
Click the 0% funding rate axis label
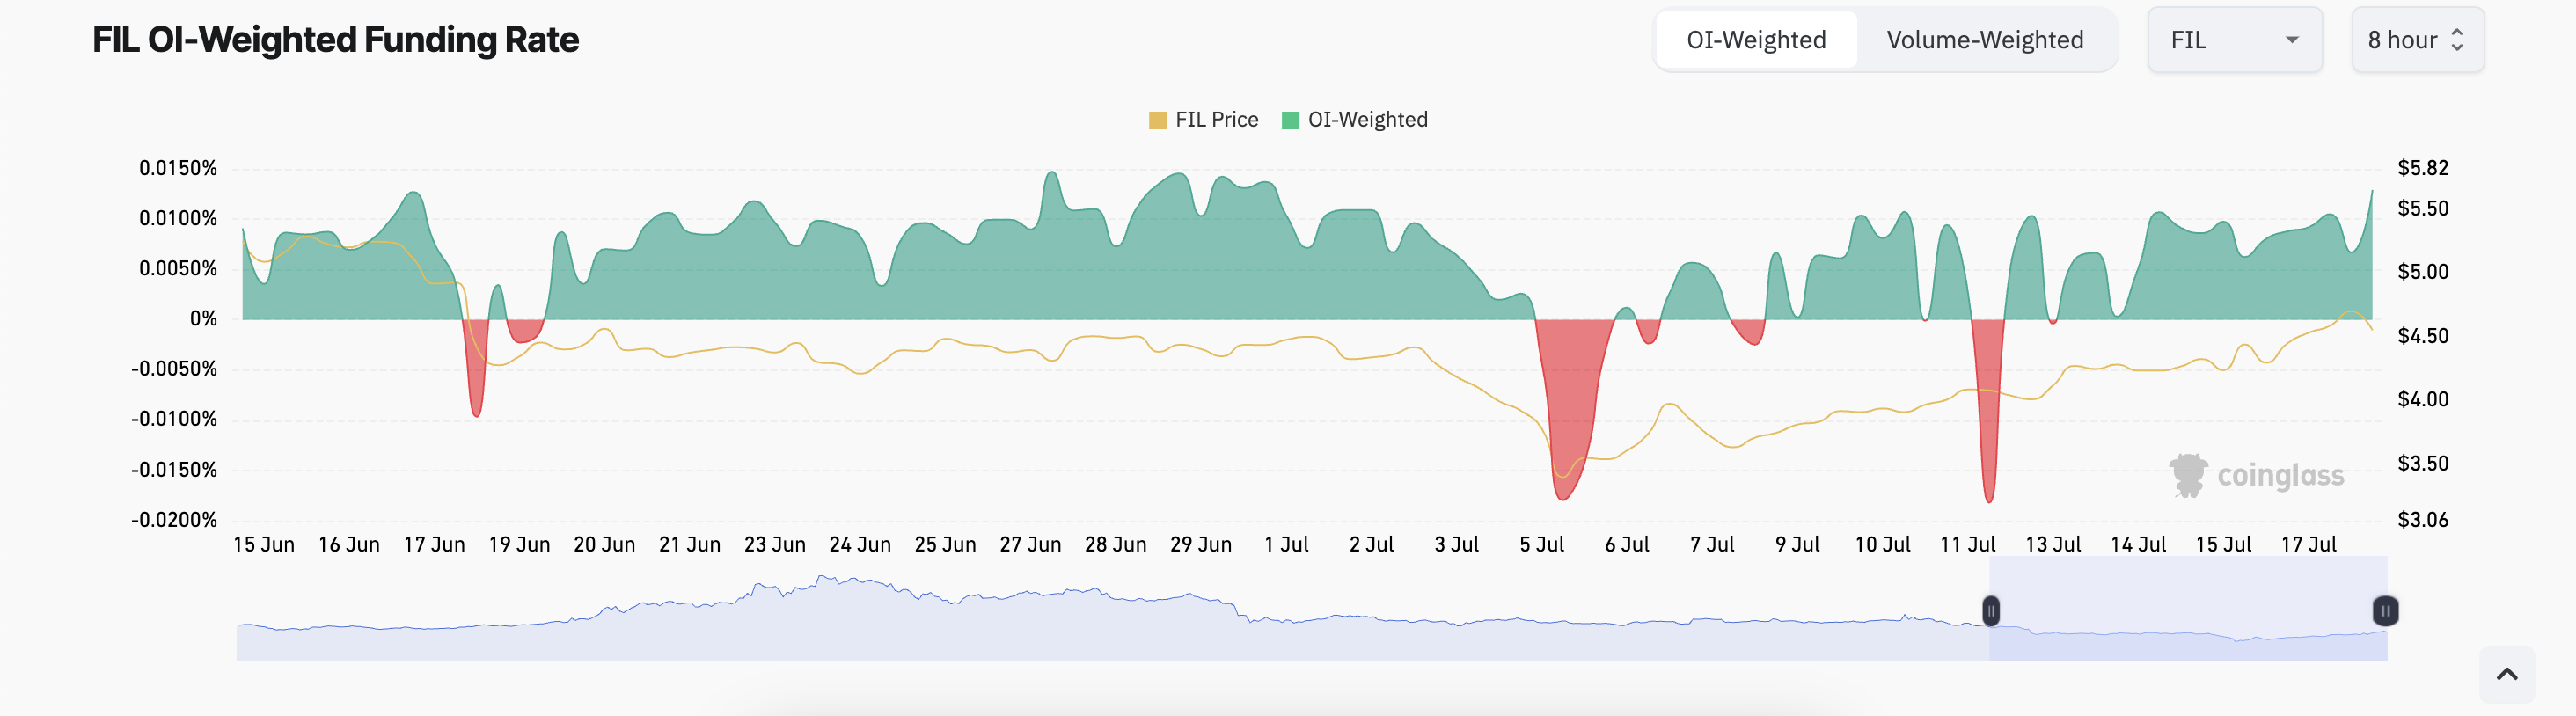(x=203, y=319)
